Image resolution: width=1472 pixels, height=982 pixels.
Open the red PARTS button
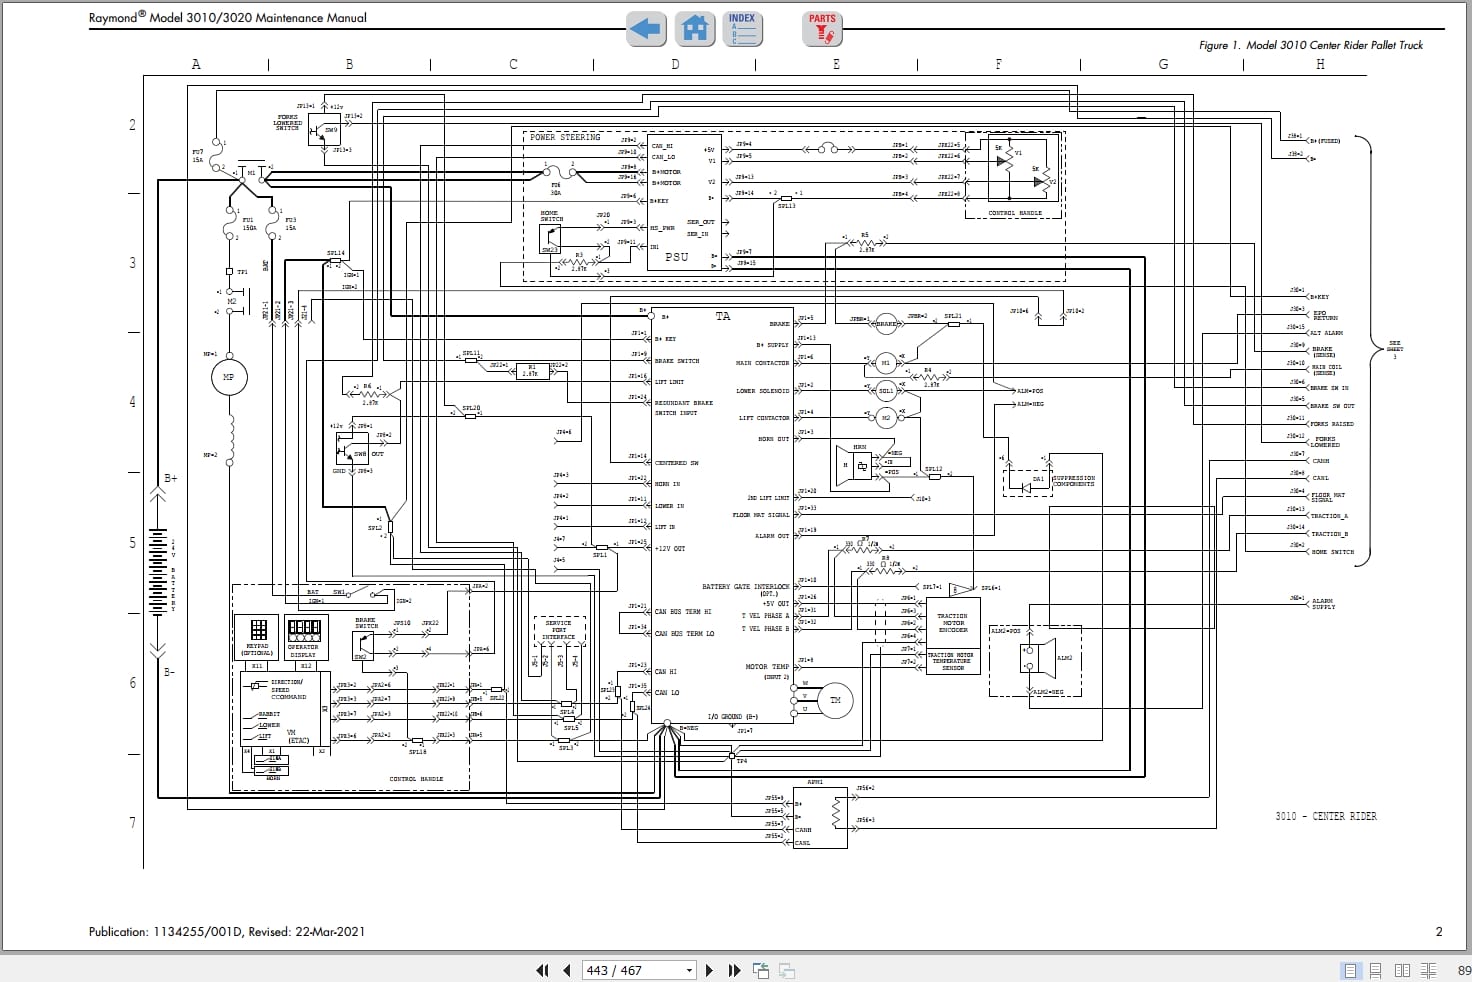[x=822, y=29]
